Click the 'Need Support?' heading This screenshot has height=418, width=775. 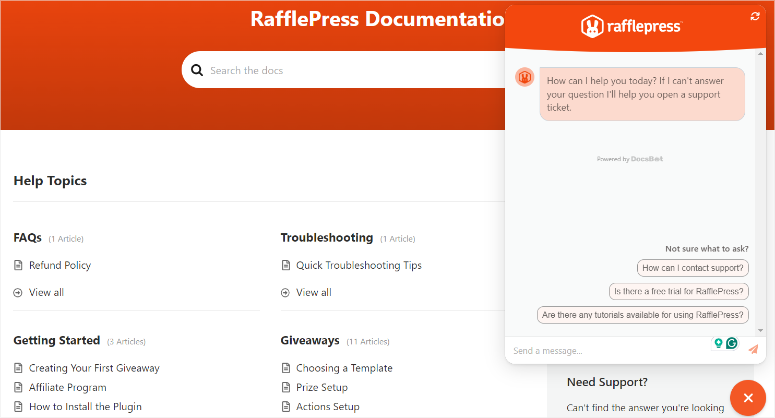coord(607,382)
